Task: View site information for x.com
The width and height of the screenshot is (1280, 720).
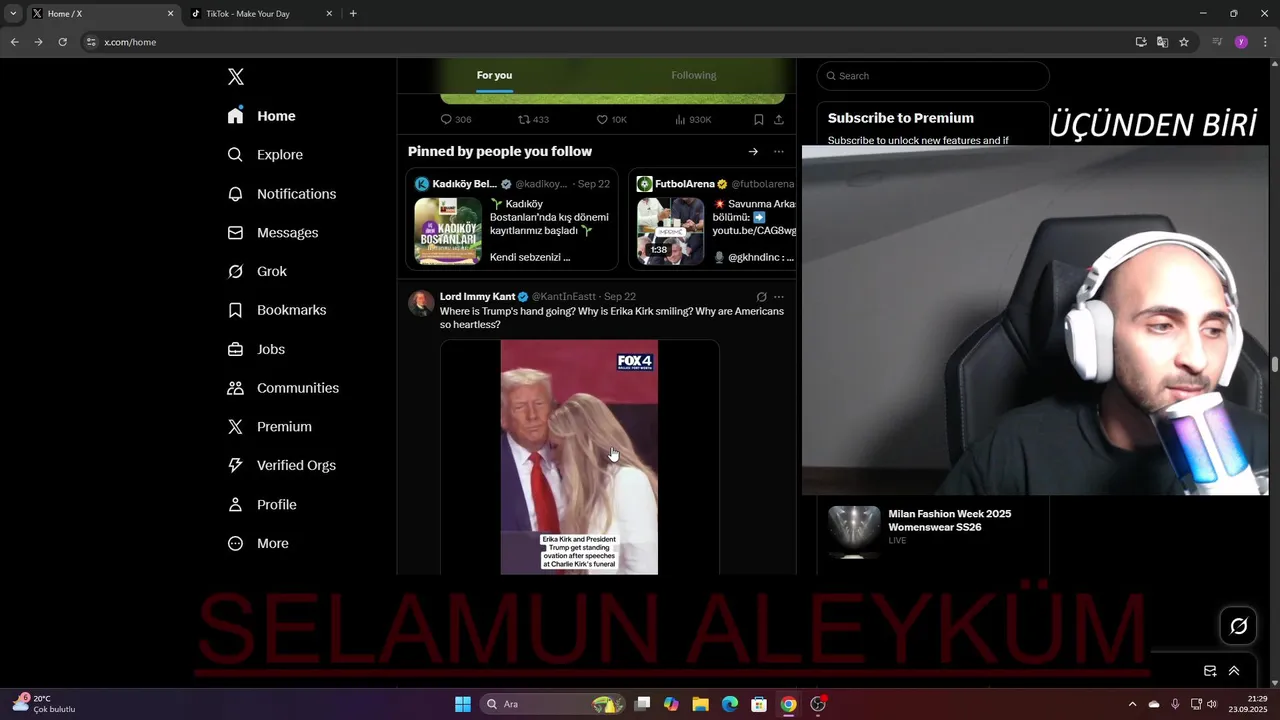Action: coord(91,42)
